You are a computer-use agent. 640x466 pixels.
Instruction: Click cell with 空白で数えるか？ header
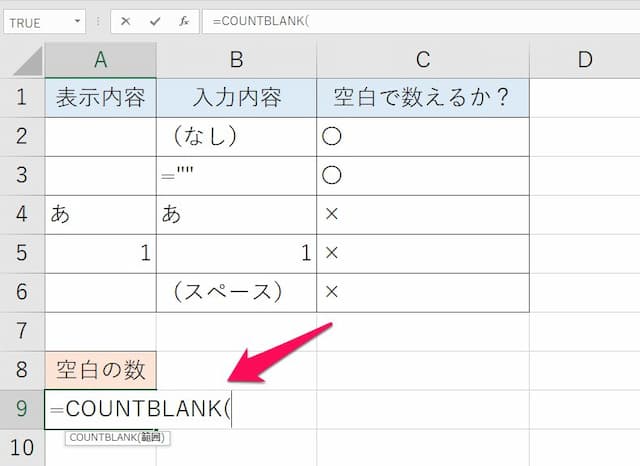point(423,98)
